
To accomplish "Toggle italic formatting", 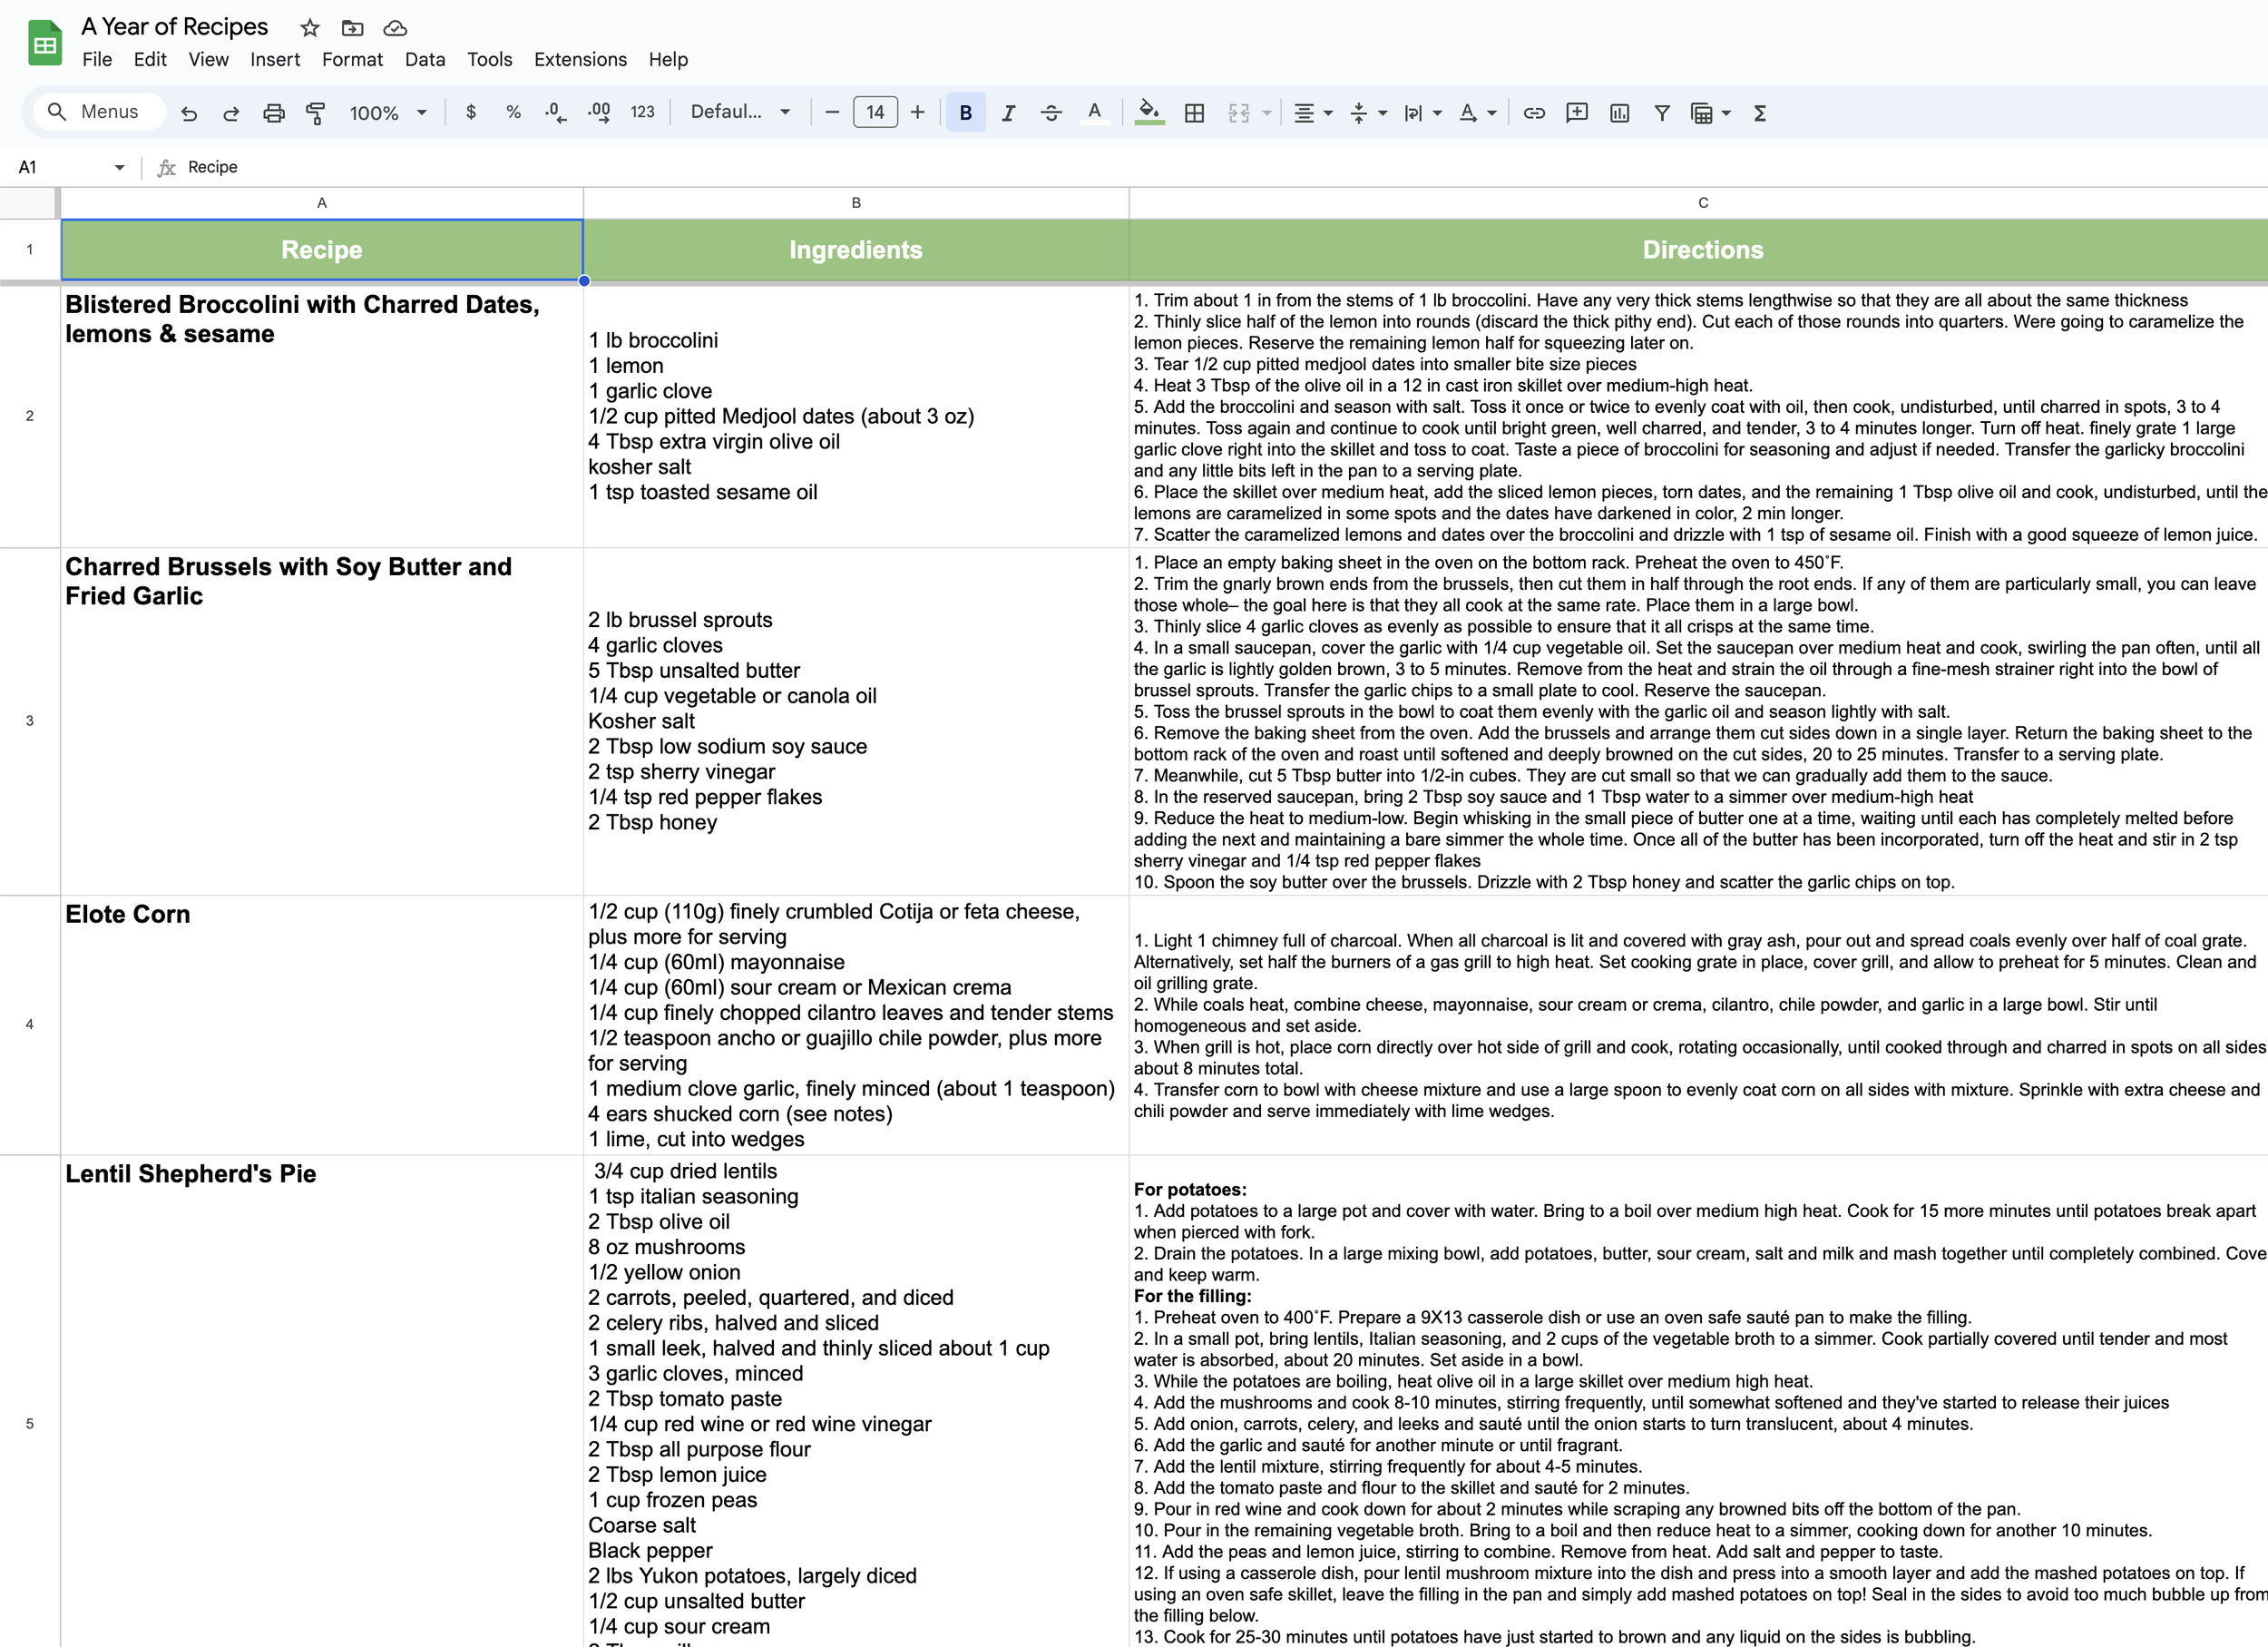I will [1008, 113].
